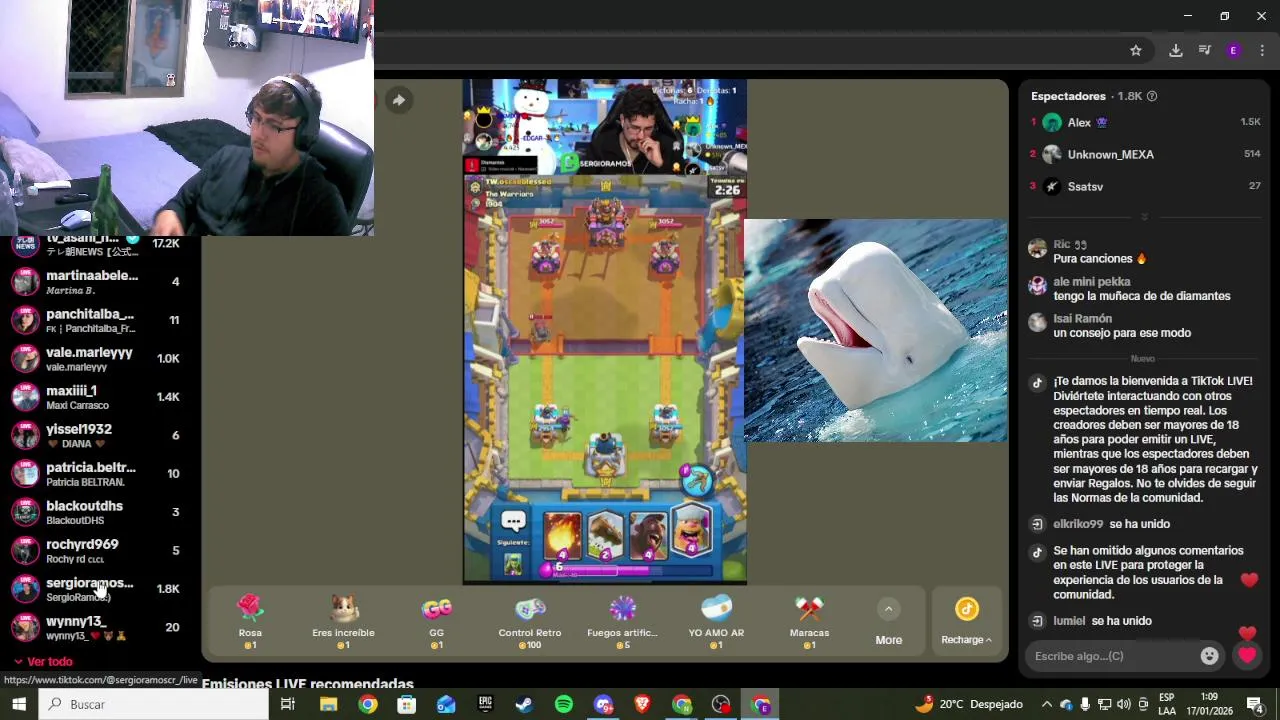This screenshot has width=1280, height=720.
Task: Open Steam from the taskbar
Action: click(524, 704)
